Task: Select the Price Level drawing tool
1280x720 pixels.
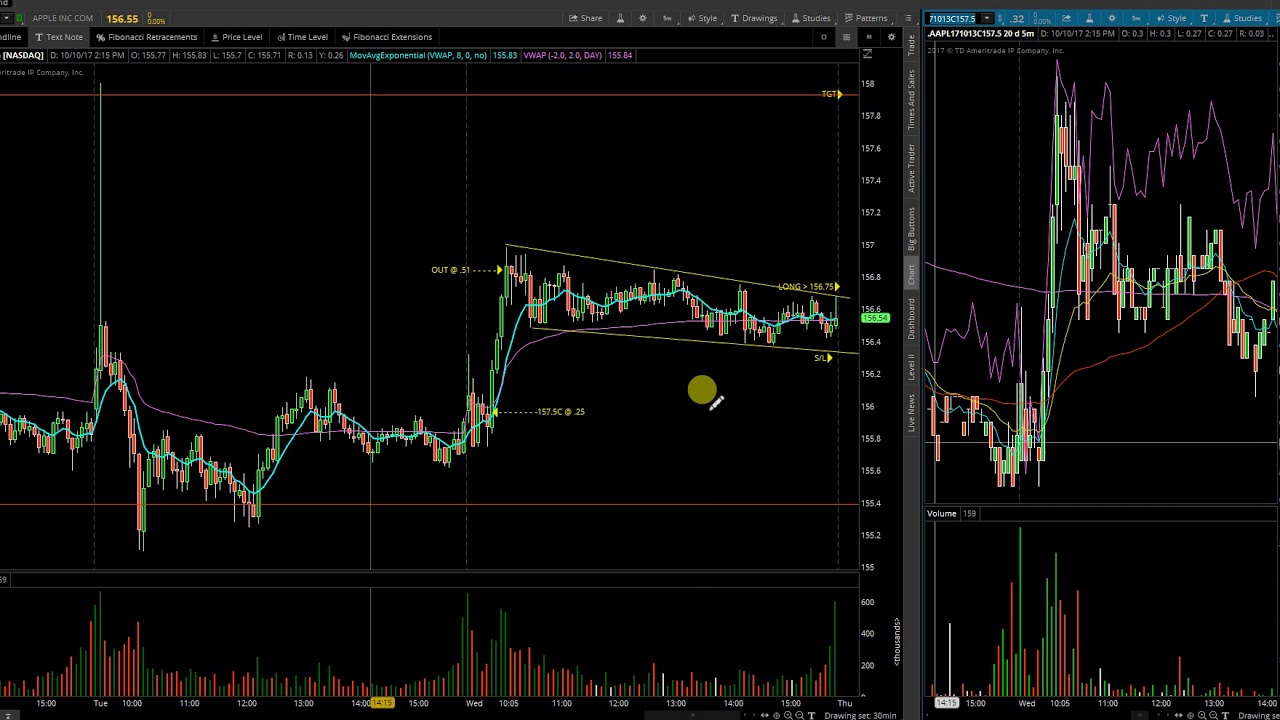Action: 236,37
